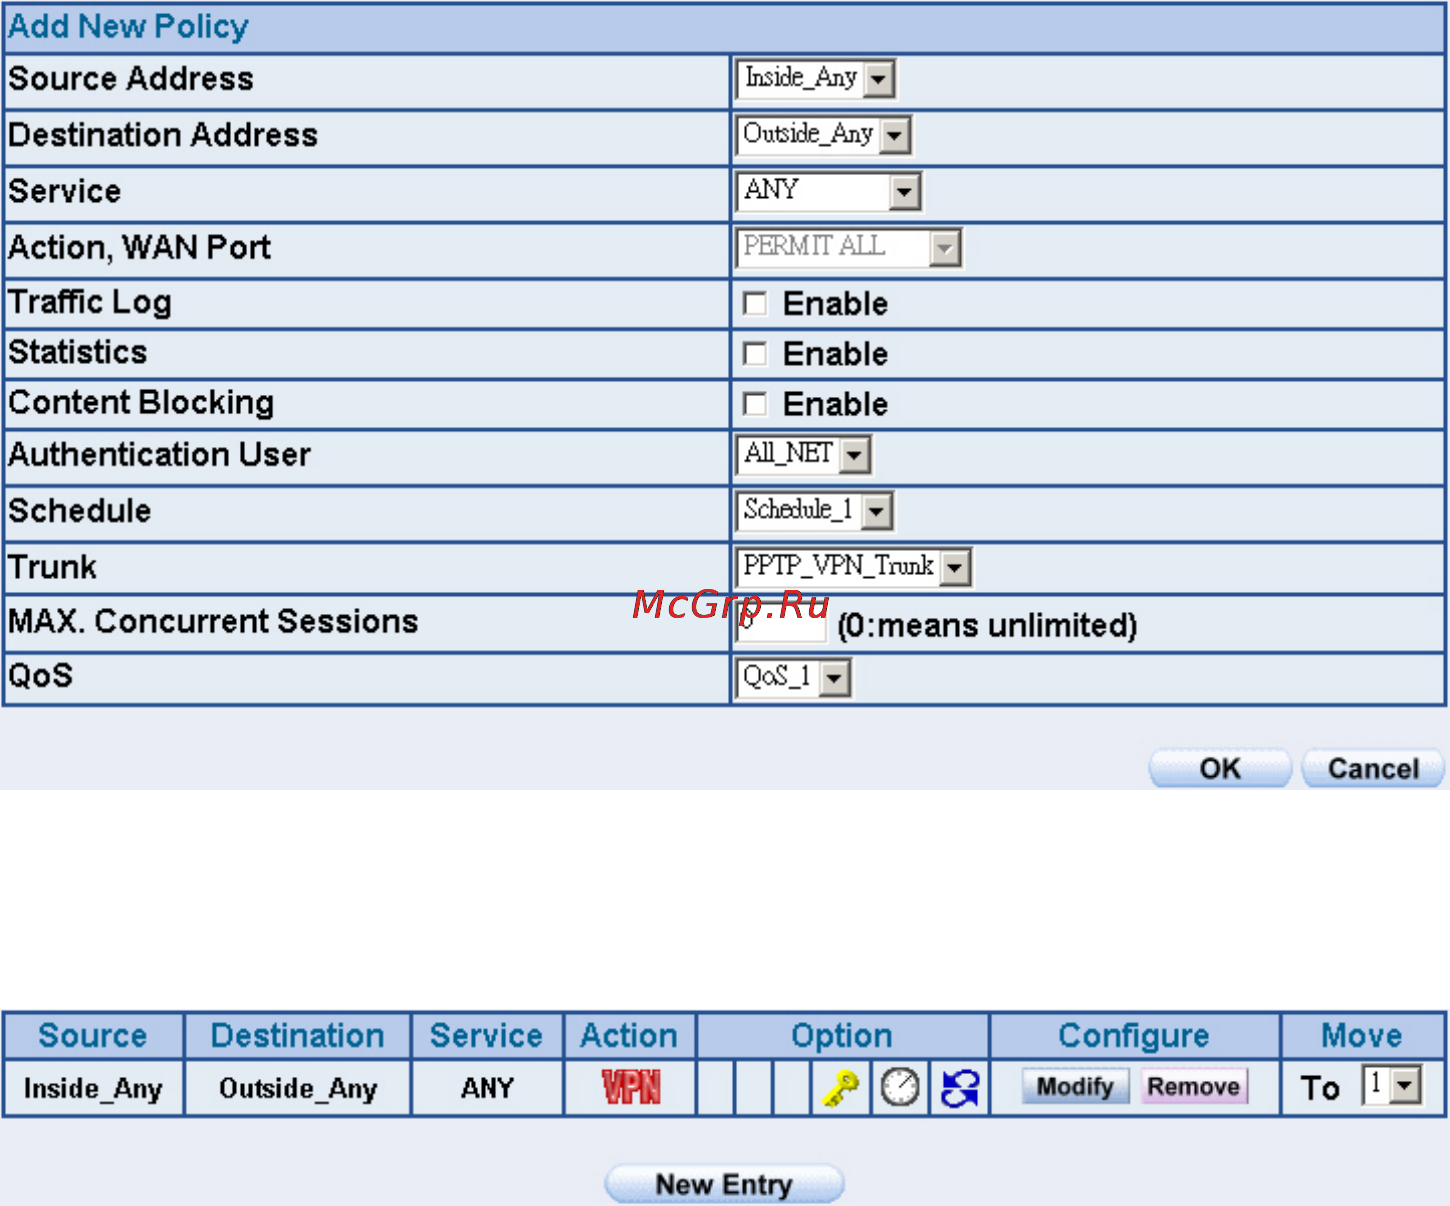Open the Authentication User All_NET dropdown
The width and height of the screenshot is (1450, 1206).
pyautogui.click(x=803, y=455)
